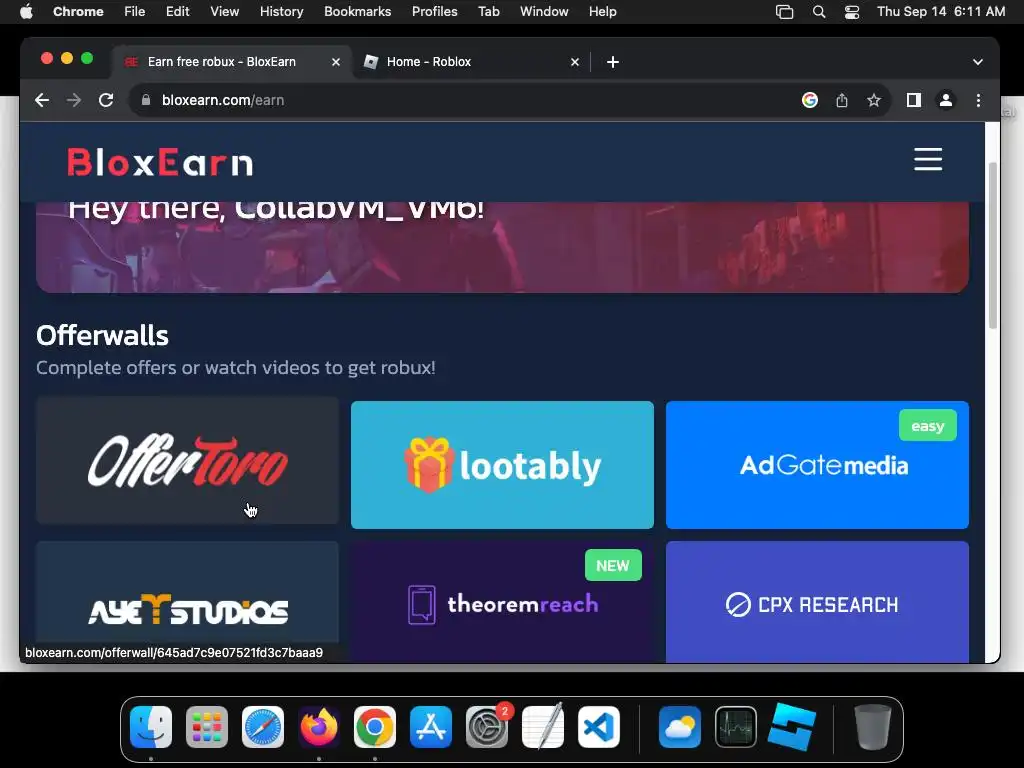1024x768 pixels.
Task: Open the Chrome profile avatar
Action: click(946, 100)
